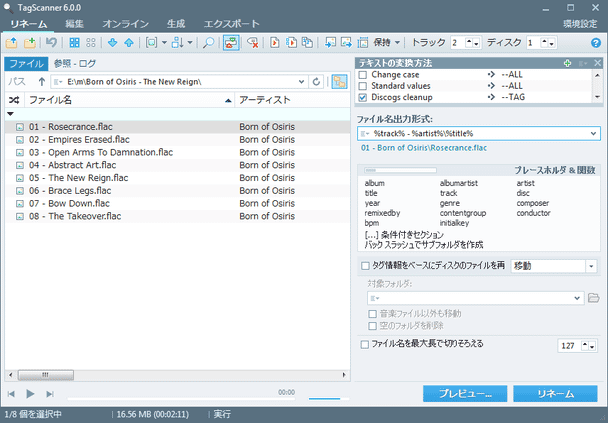Click the play button in player
The image size is (608, 423).
pyautogui.click(x=30, y=394)
